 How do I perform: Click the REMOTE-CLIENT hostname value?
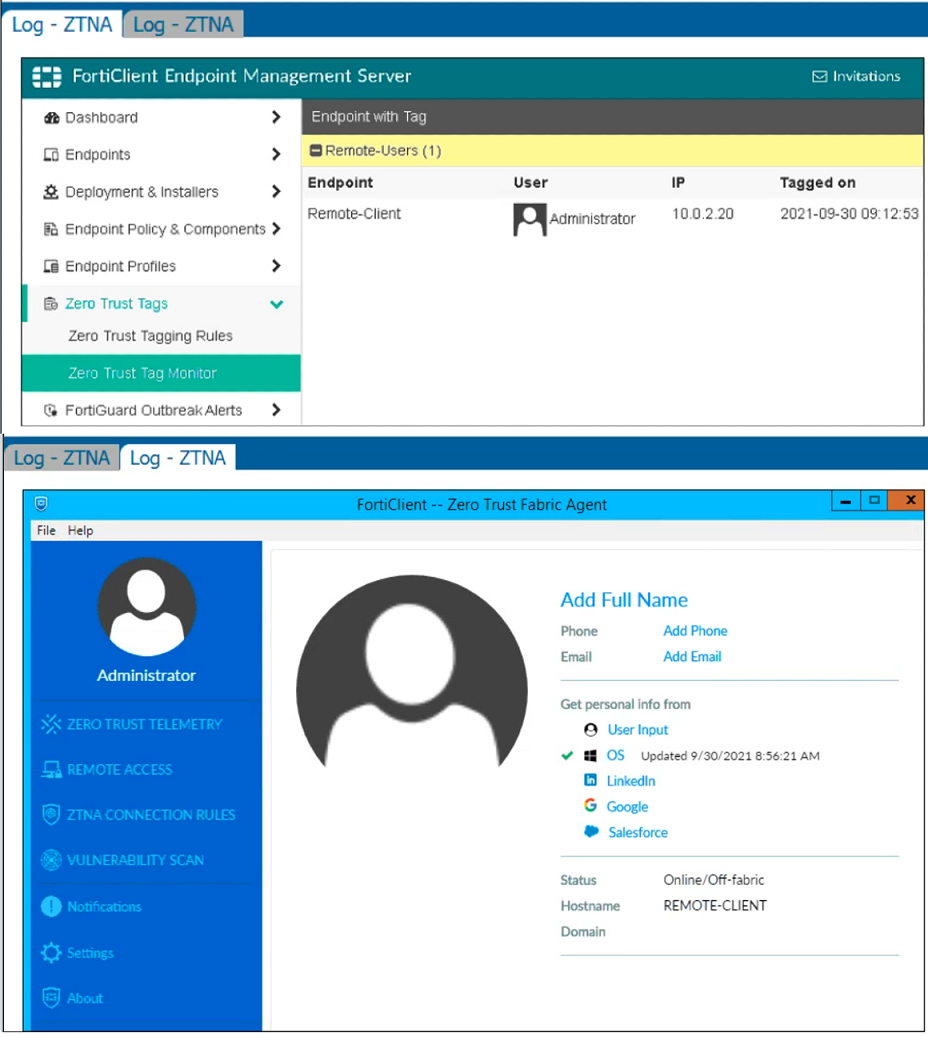click(x=715, y=905)
